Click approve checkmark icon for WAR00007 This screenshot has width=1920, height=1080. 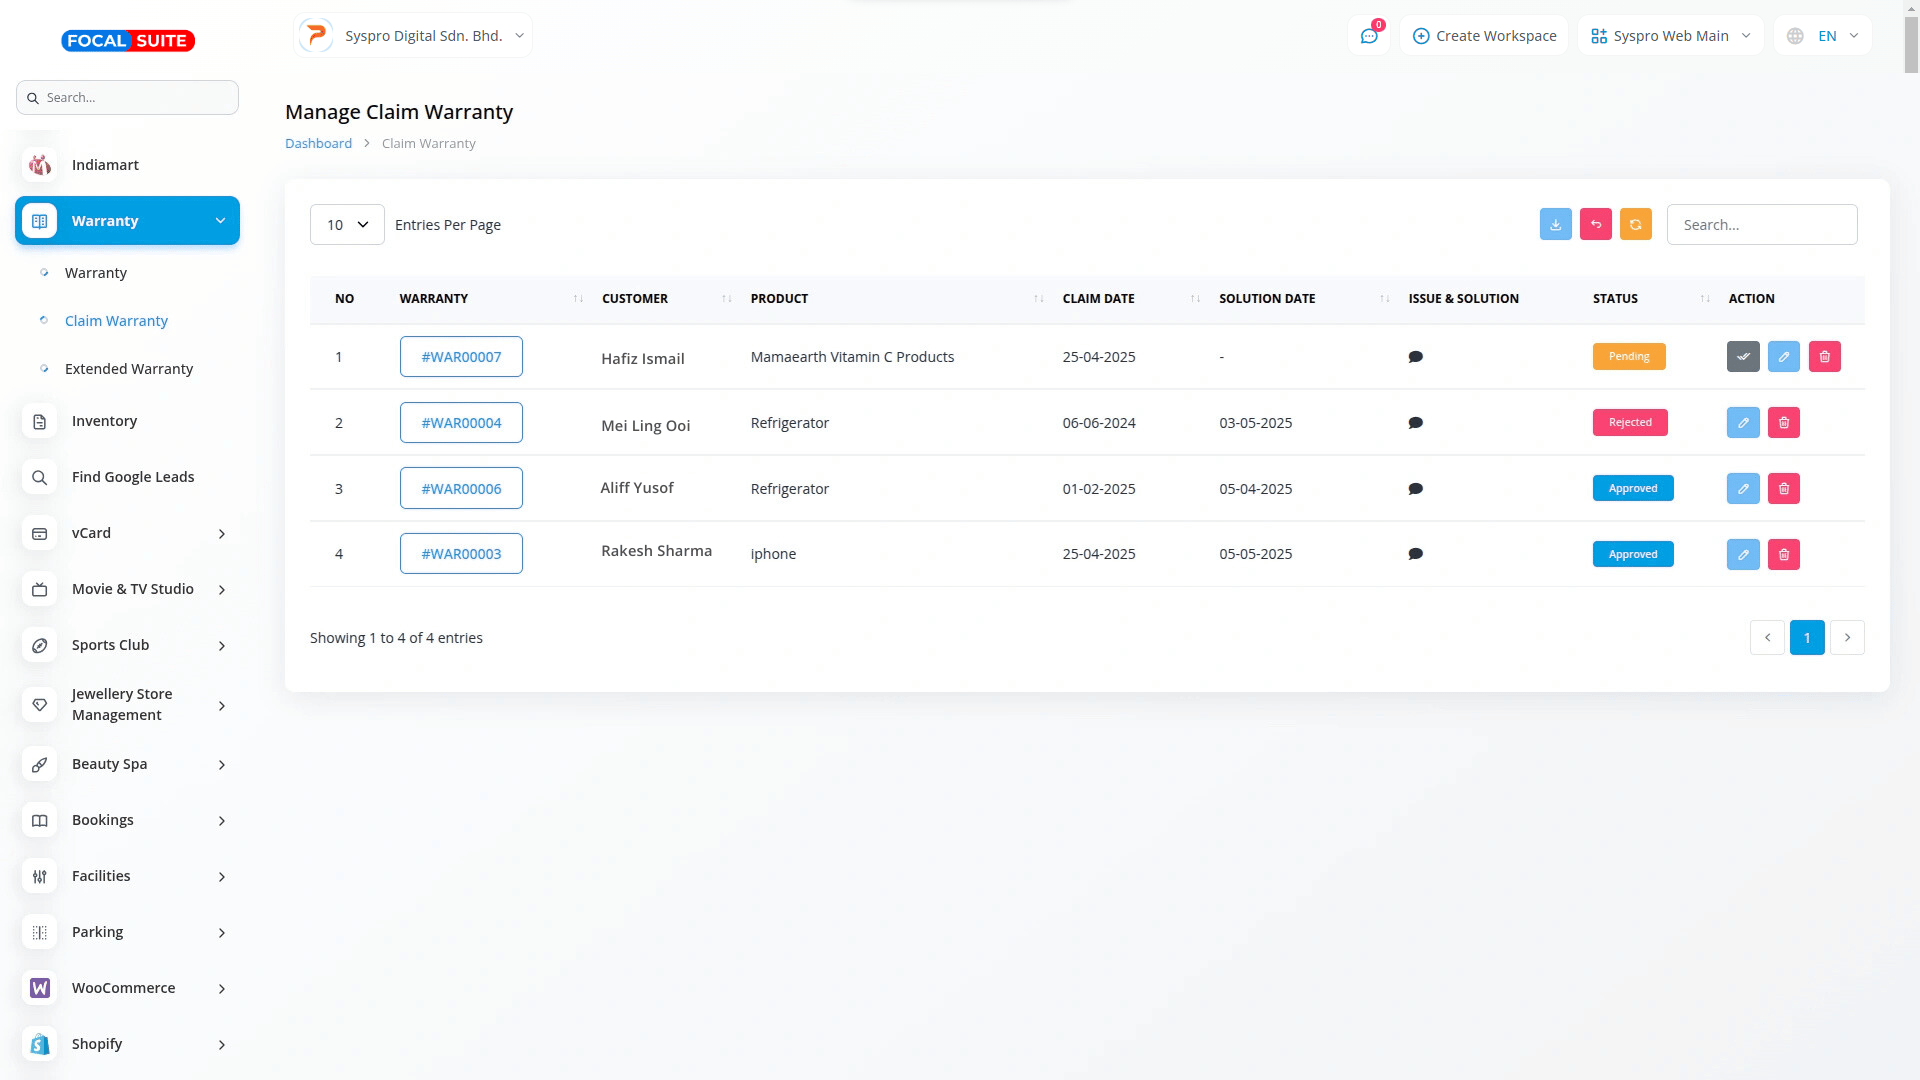click(1743, 357)
